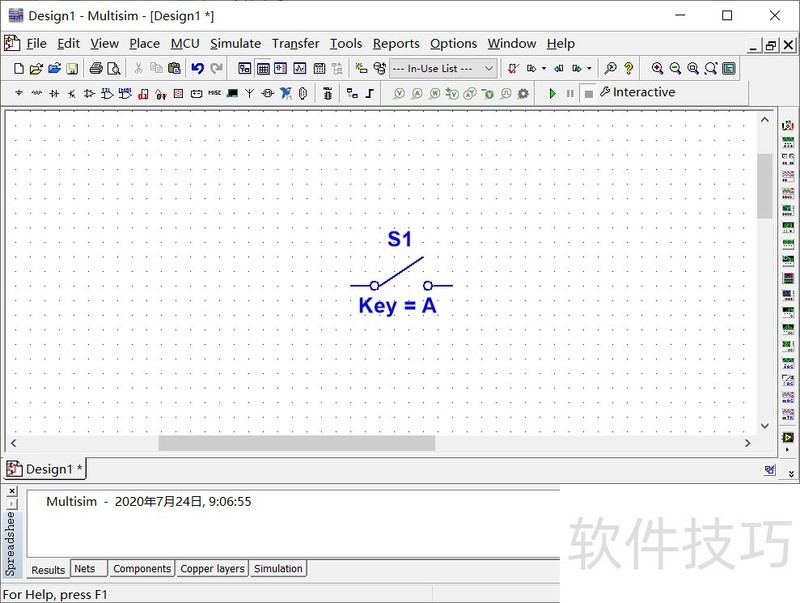800x603 pixels.
Task: Switch to the Copper layers tab
Action: point(212,568)
